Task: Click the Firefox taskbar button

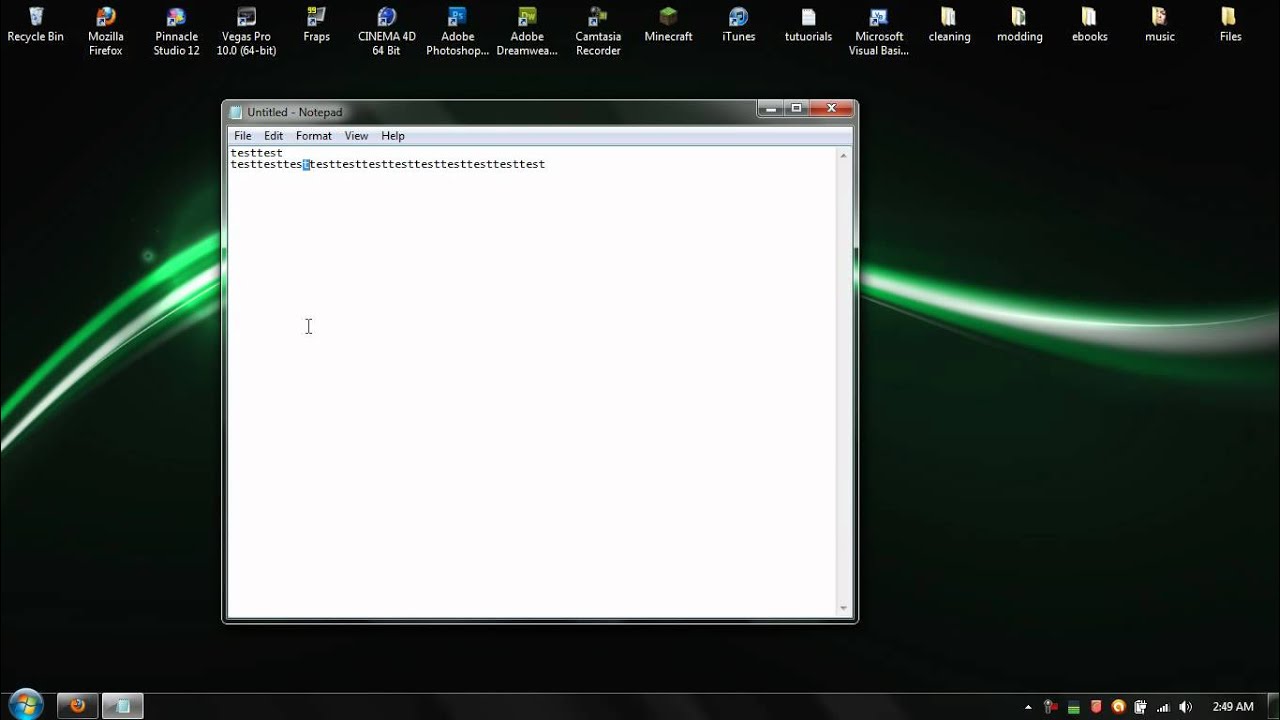Action: [x=77, y=706]
